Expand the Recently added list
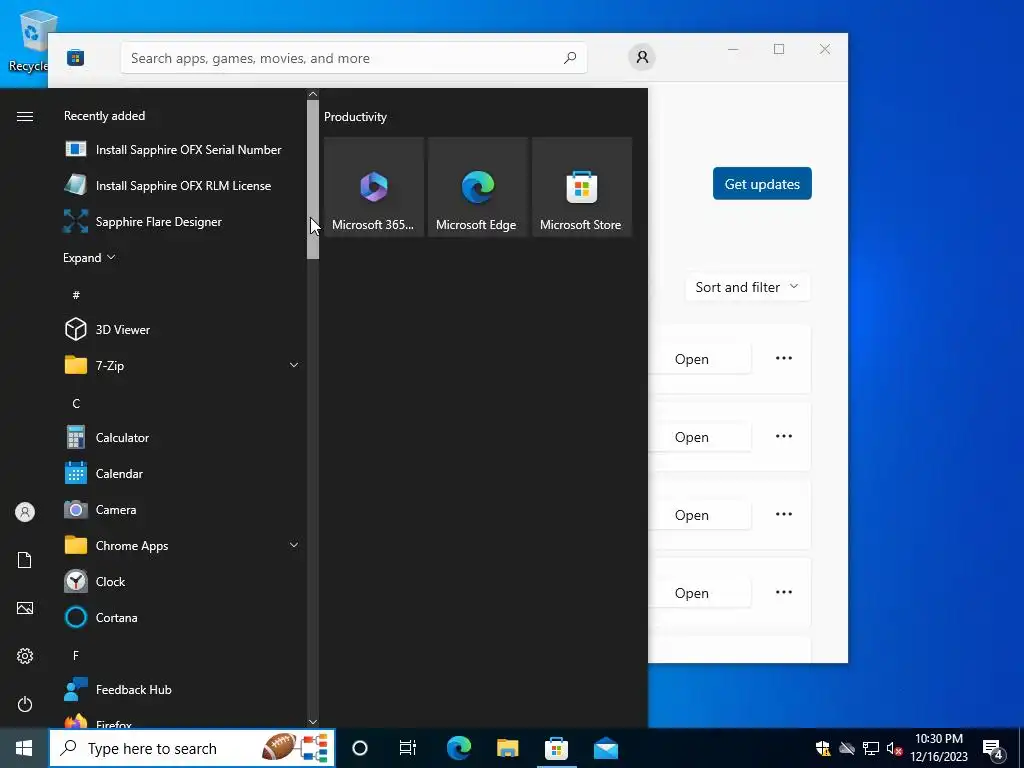1024x768 pixels. tap(89, 257)
